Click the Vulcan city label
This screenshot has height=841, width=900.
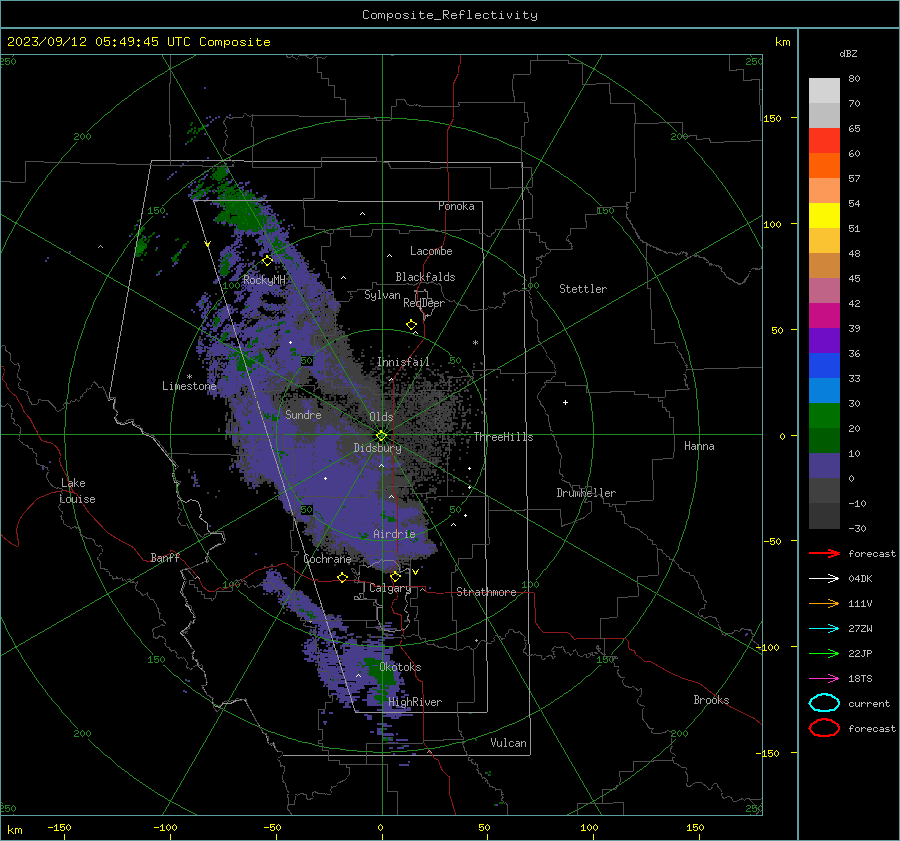tap(509, 743)
